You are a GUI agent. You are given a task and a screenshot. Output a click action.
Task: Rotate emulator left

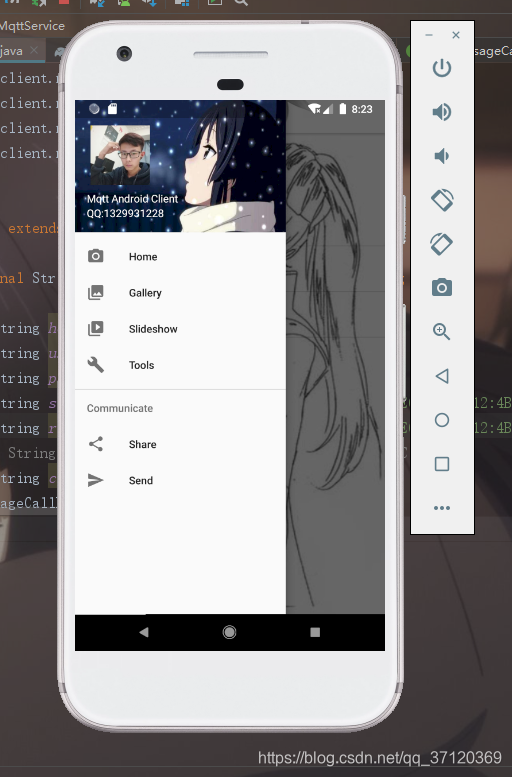(x=442, y=200)
